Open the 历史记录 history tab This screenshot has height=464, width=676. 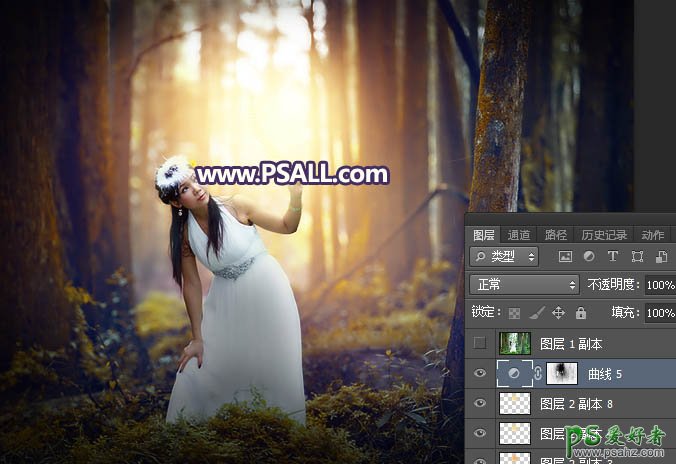[604, 235]
